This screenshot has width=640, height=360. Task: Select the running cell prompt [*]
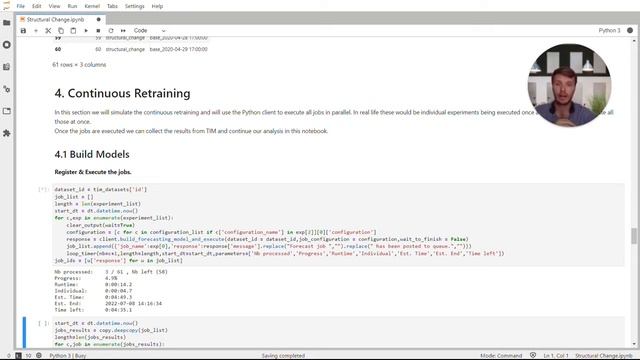tap(43, 189)
